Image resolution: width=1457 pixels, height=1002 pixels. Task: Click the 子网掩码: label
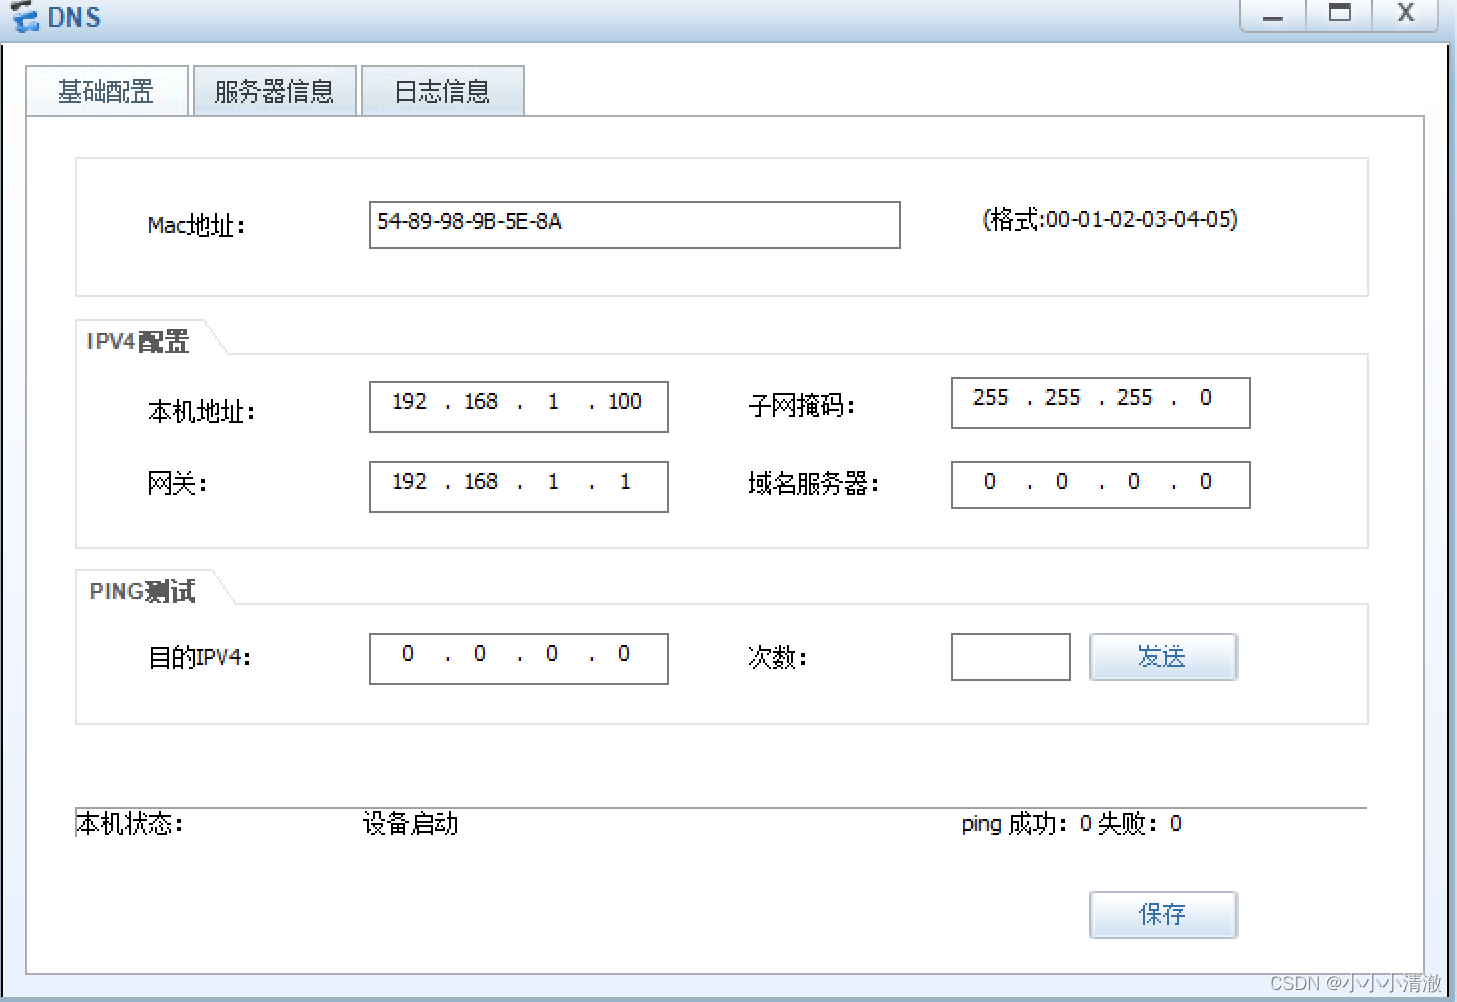coord(801,406)
